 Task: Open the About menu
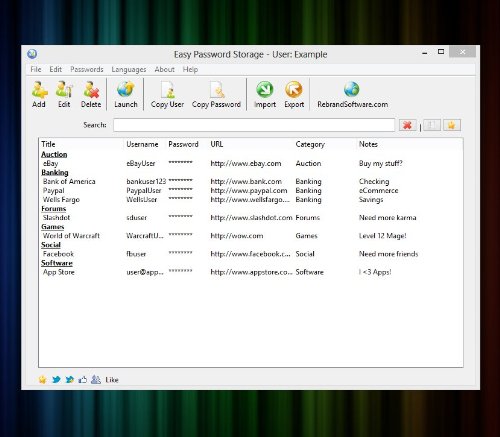164,69
